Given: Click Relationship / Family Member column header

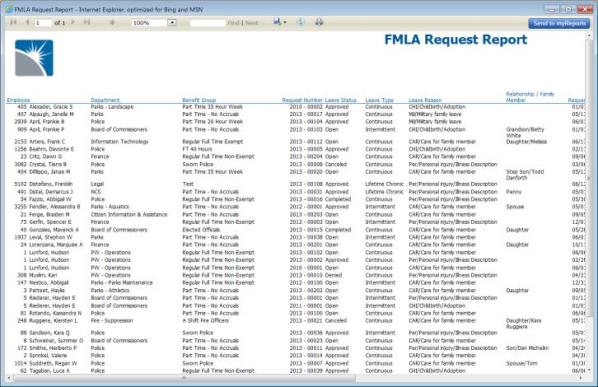Looking at the screenshot, I should click(530, 97).
